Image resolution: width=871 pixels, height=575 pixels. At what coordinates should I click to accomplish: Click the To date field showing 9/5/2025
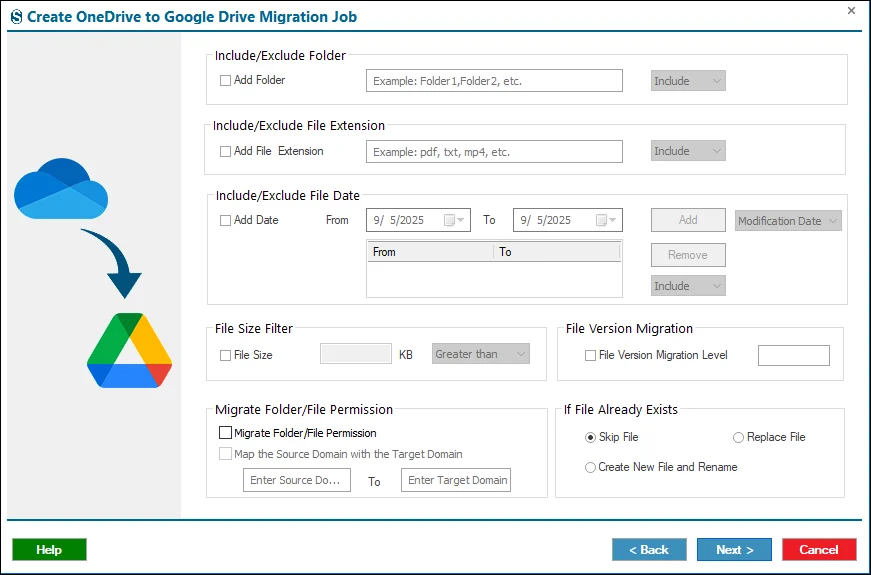click(568, 220)
